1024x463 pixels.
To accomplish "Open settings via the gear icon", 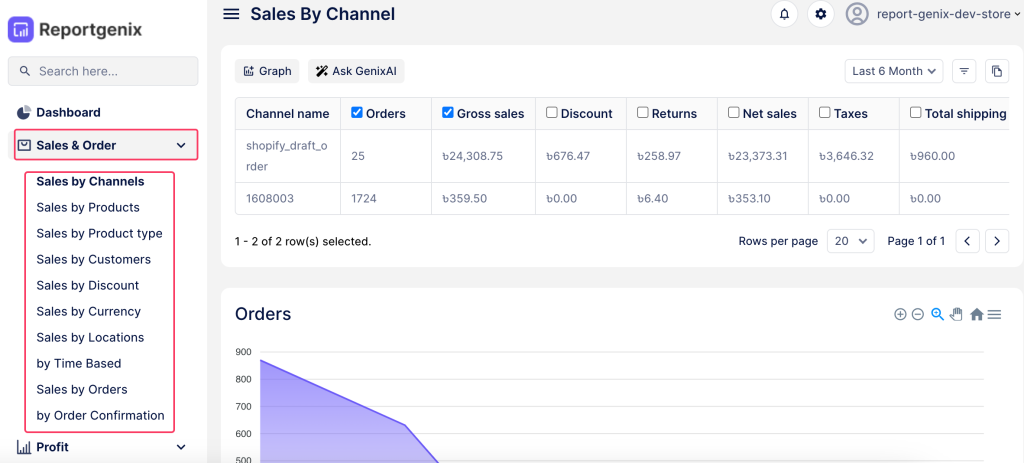I will coord(820,14).
